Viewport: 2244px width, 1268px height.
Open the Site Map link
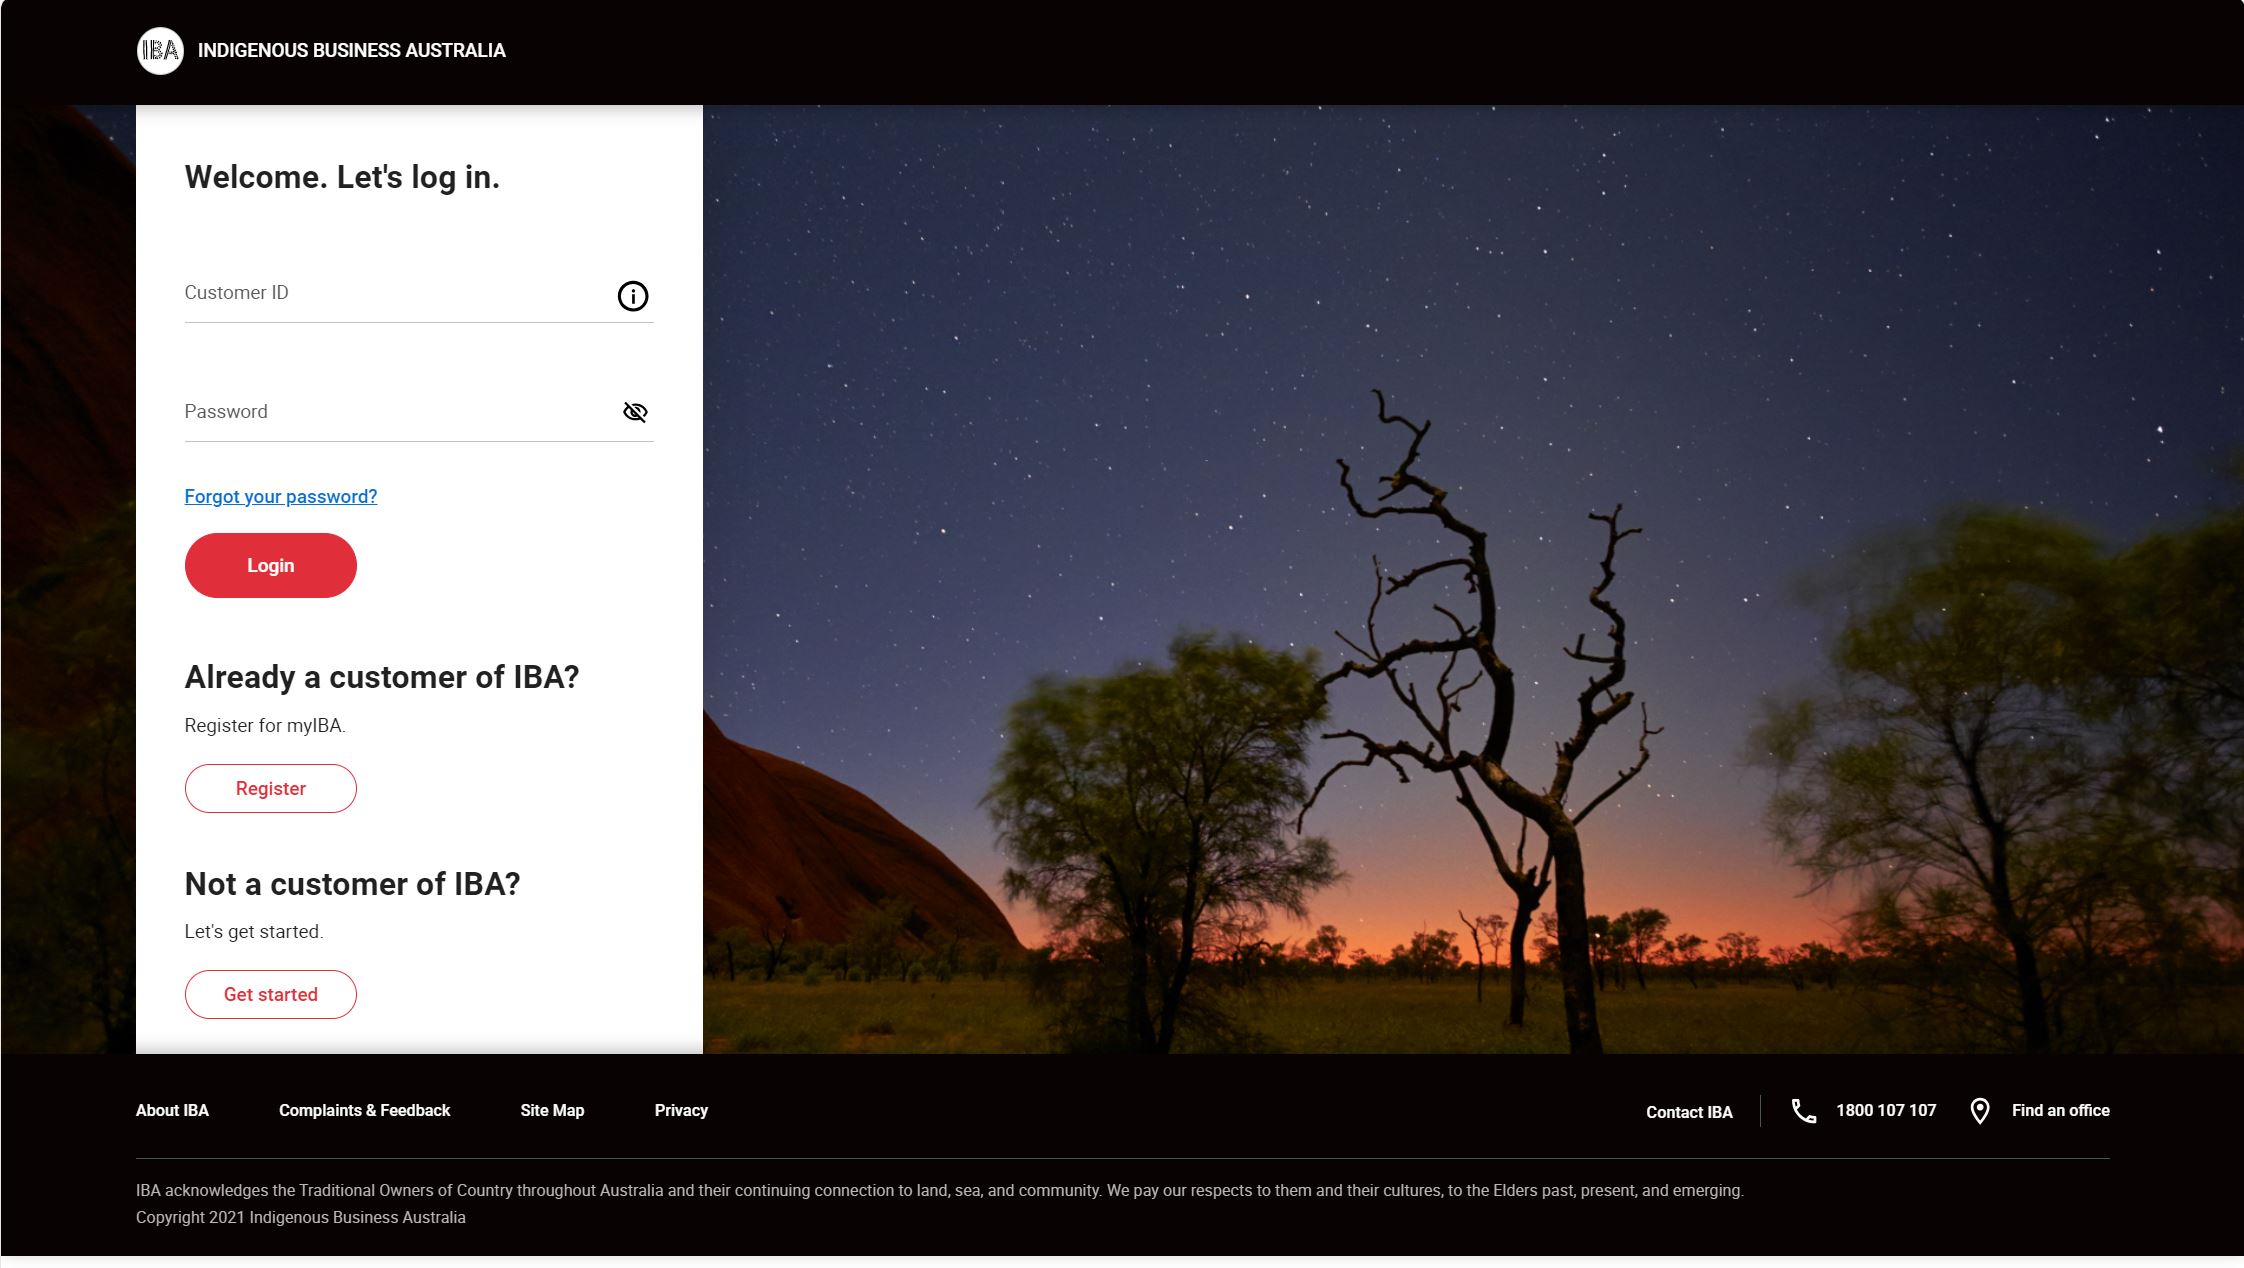coord(552,1110)
